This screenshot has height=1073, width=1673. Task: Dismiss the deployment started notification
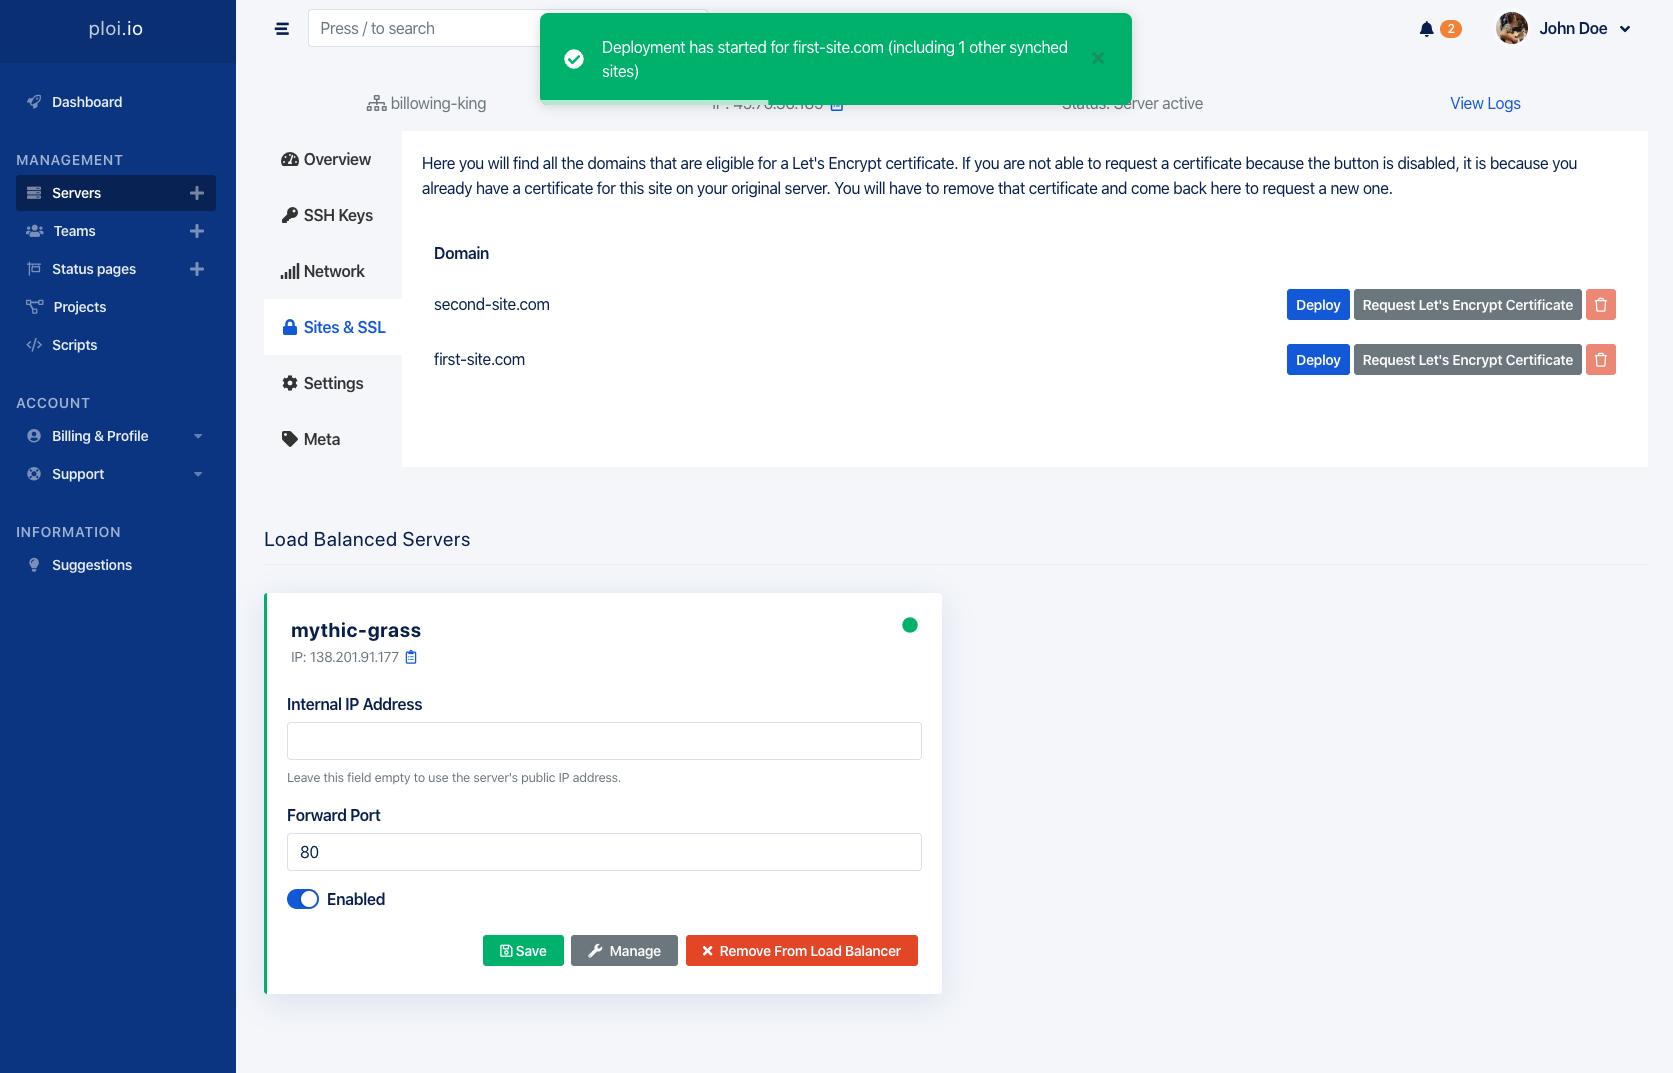1098,58
